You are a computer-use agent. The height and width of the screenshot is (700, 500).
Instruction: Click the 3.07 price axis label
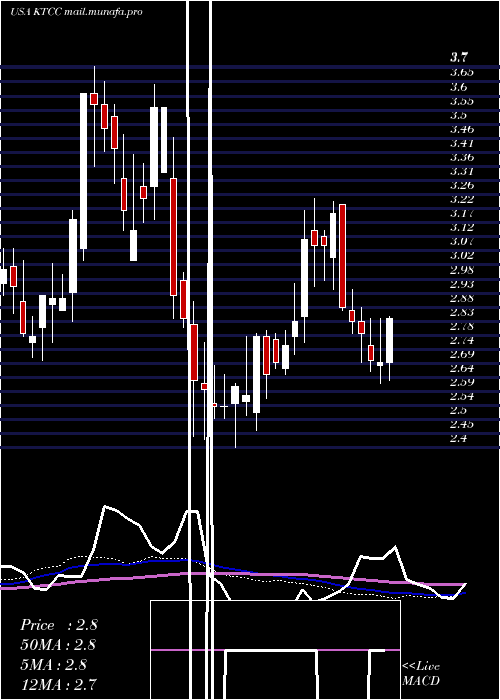[x=462, y=242]
